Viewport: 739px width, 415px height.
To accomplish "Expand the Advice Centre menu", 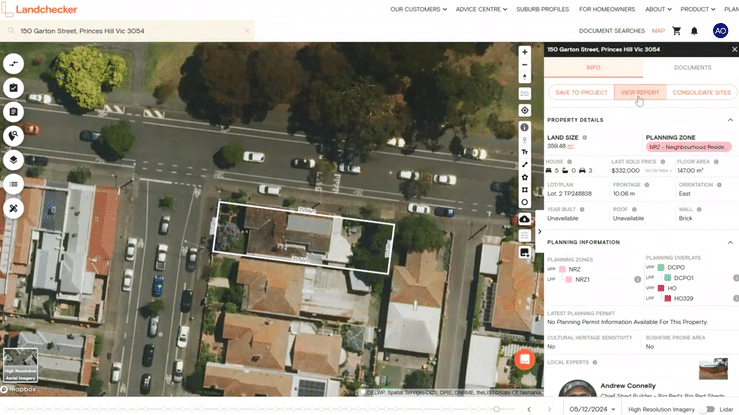I will point(481,9).
